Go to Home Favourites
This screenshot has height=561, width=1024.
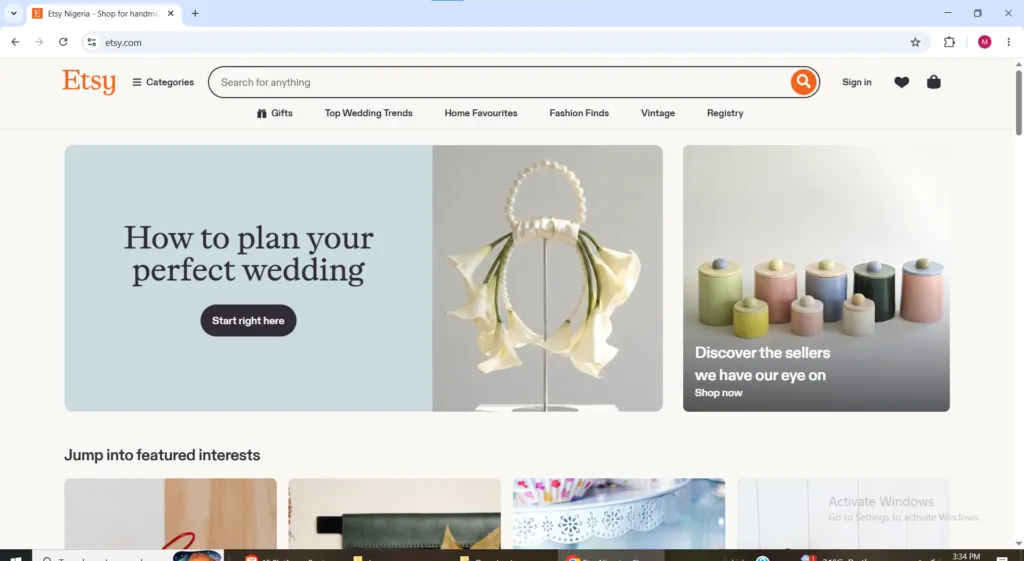[481, 113]
